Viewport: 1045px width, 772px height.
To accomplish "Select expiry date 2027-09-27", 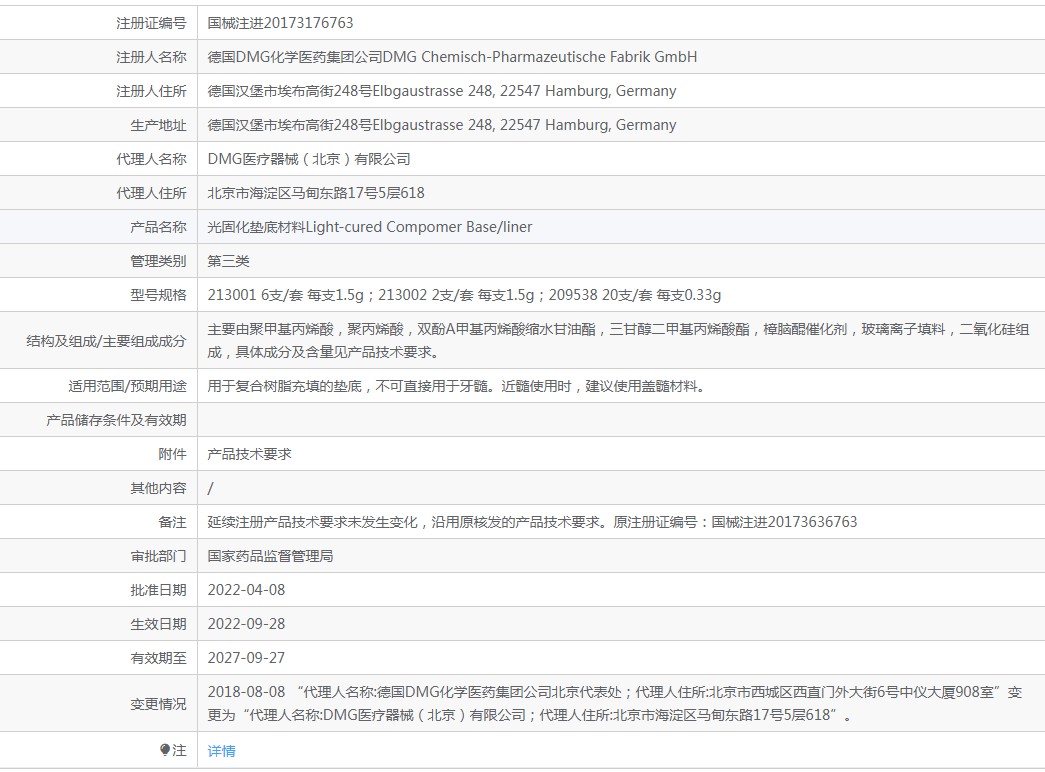I will click(247, 658).
